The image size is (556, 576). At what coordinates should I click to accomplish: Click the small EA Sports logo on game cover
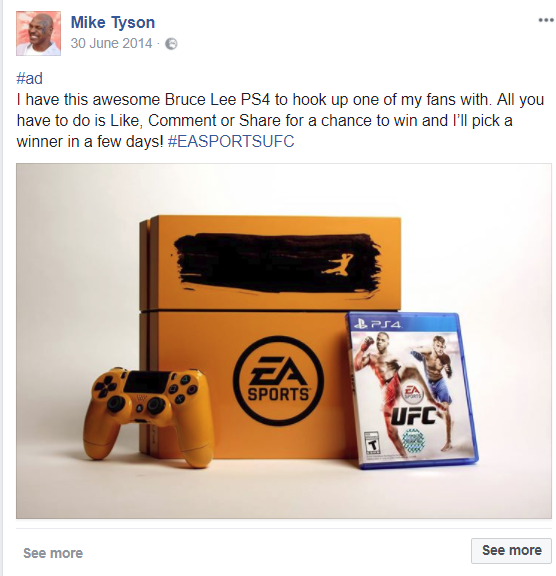[x=413, y=393]
